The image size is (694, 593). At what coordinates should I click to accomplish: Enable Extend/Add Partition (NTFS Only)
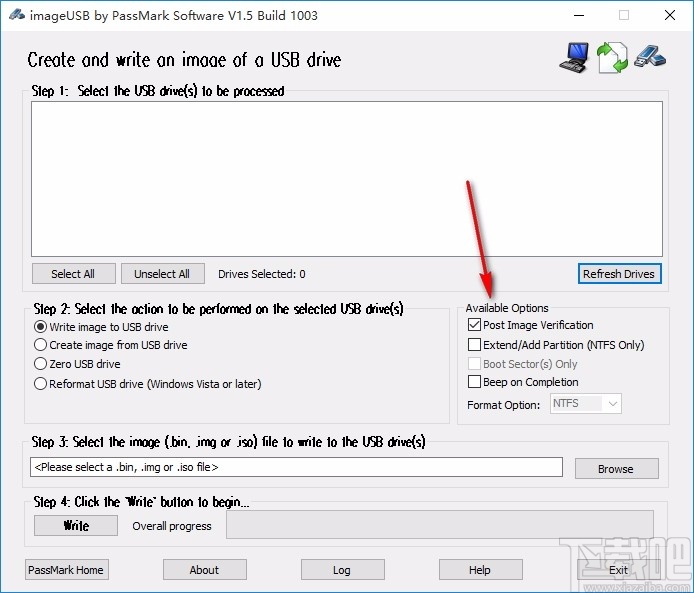(474, 344)
